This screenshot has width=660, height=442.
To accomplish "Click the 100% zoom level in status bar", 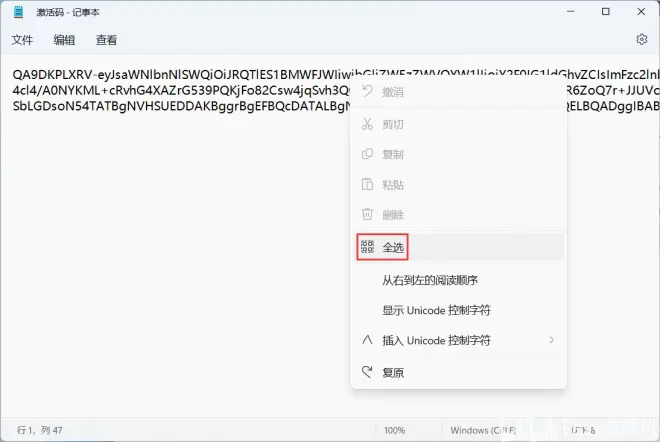I will pyautogui.click(x=394, y=430).
